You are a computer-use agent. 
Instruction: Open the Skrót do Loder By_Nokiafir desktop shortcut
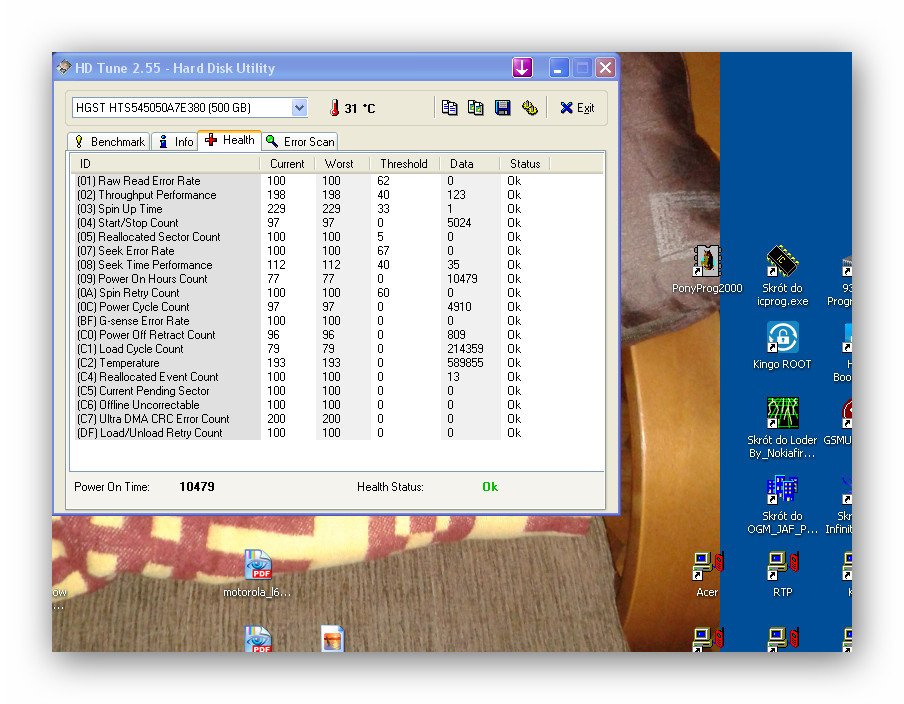pos(782,428)
